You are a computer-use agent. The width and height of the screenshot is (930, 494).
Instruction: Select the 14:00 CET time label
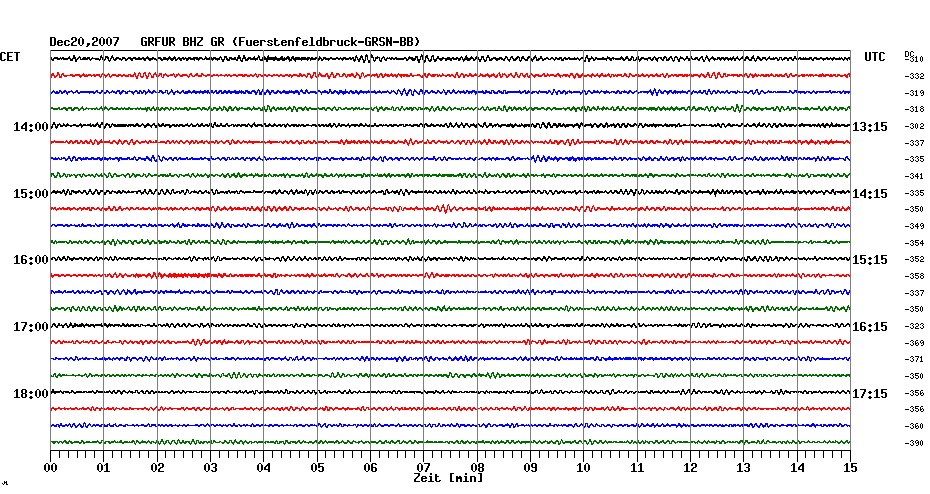point(31,127)
